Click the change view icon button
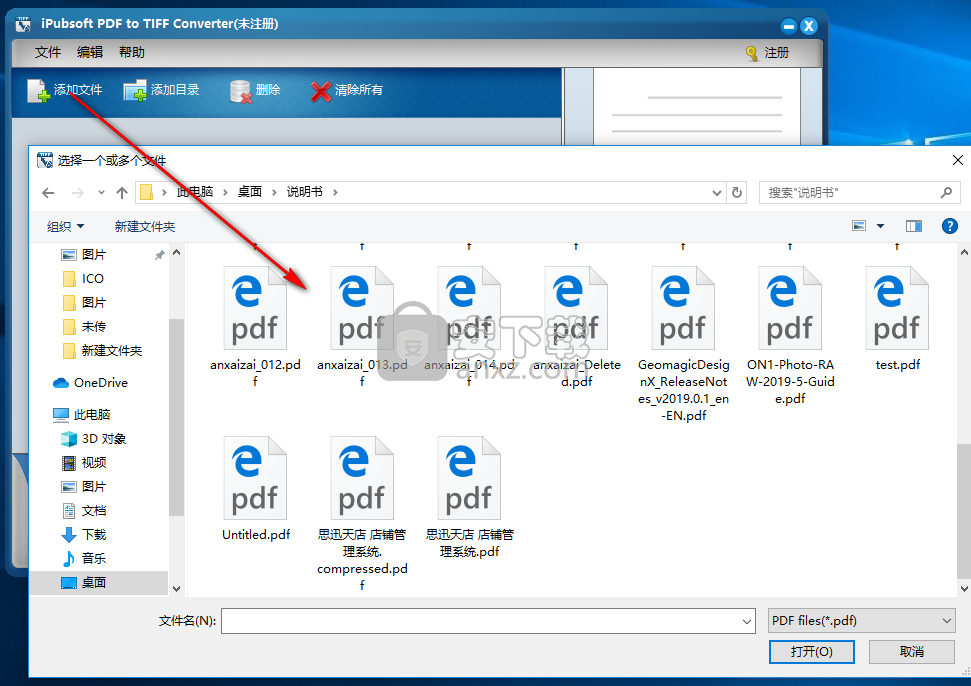The image size is (971, 686). 859,226
